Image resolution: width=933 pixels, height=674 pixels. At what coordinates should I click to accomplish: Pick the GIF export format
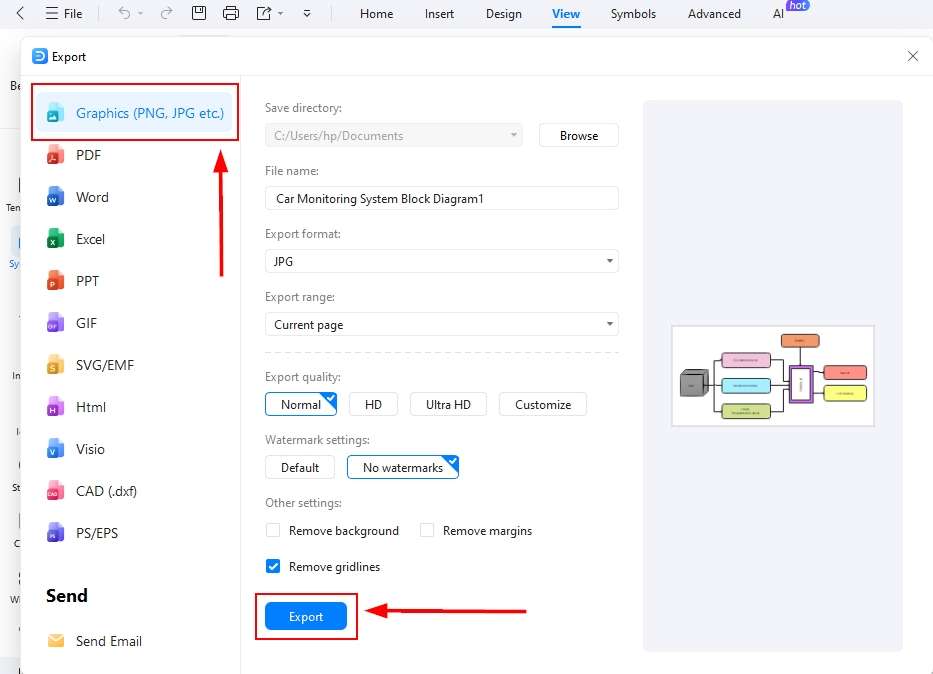[87, 323]
